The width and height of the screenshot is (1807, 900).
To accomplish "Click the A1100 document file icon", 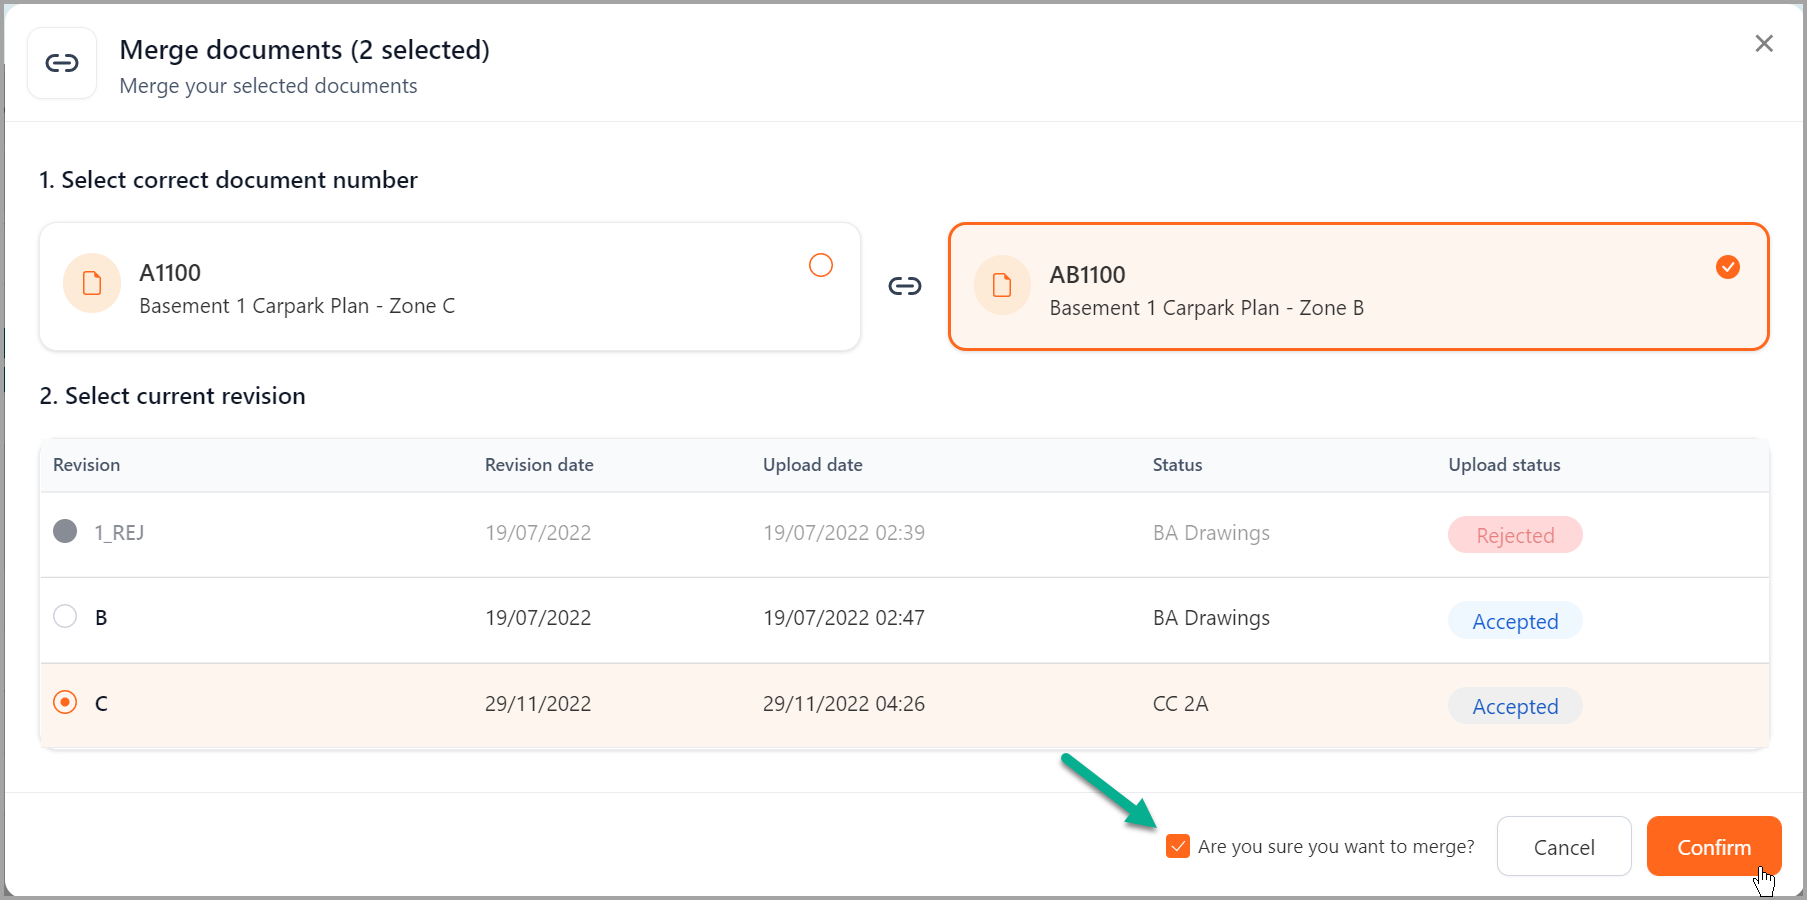I will point(92,284).
